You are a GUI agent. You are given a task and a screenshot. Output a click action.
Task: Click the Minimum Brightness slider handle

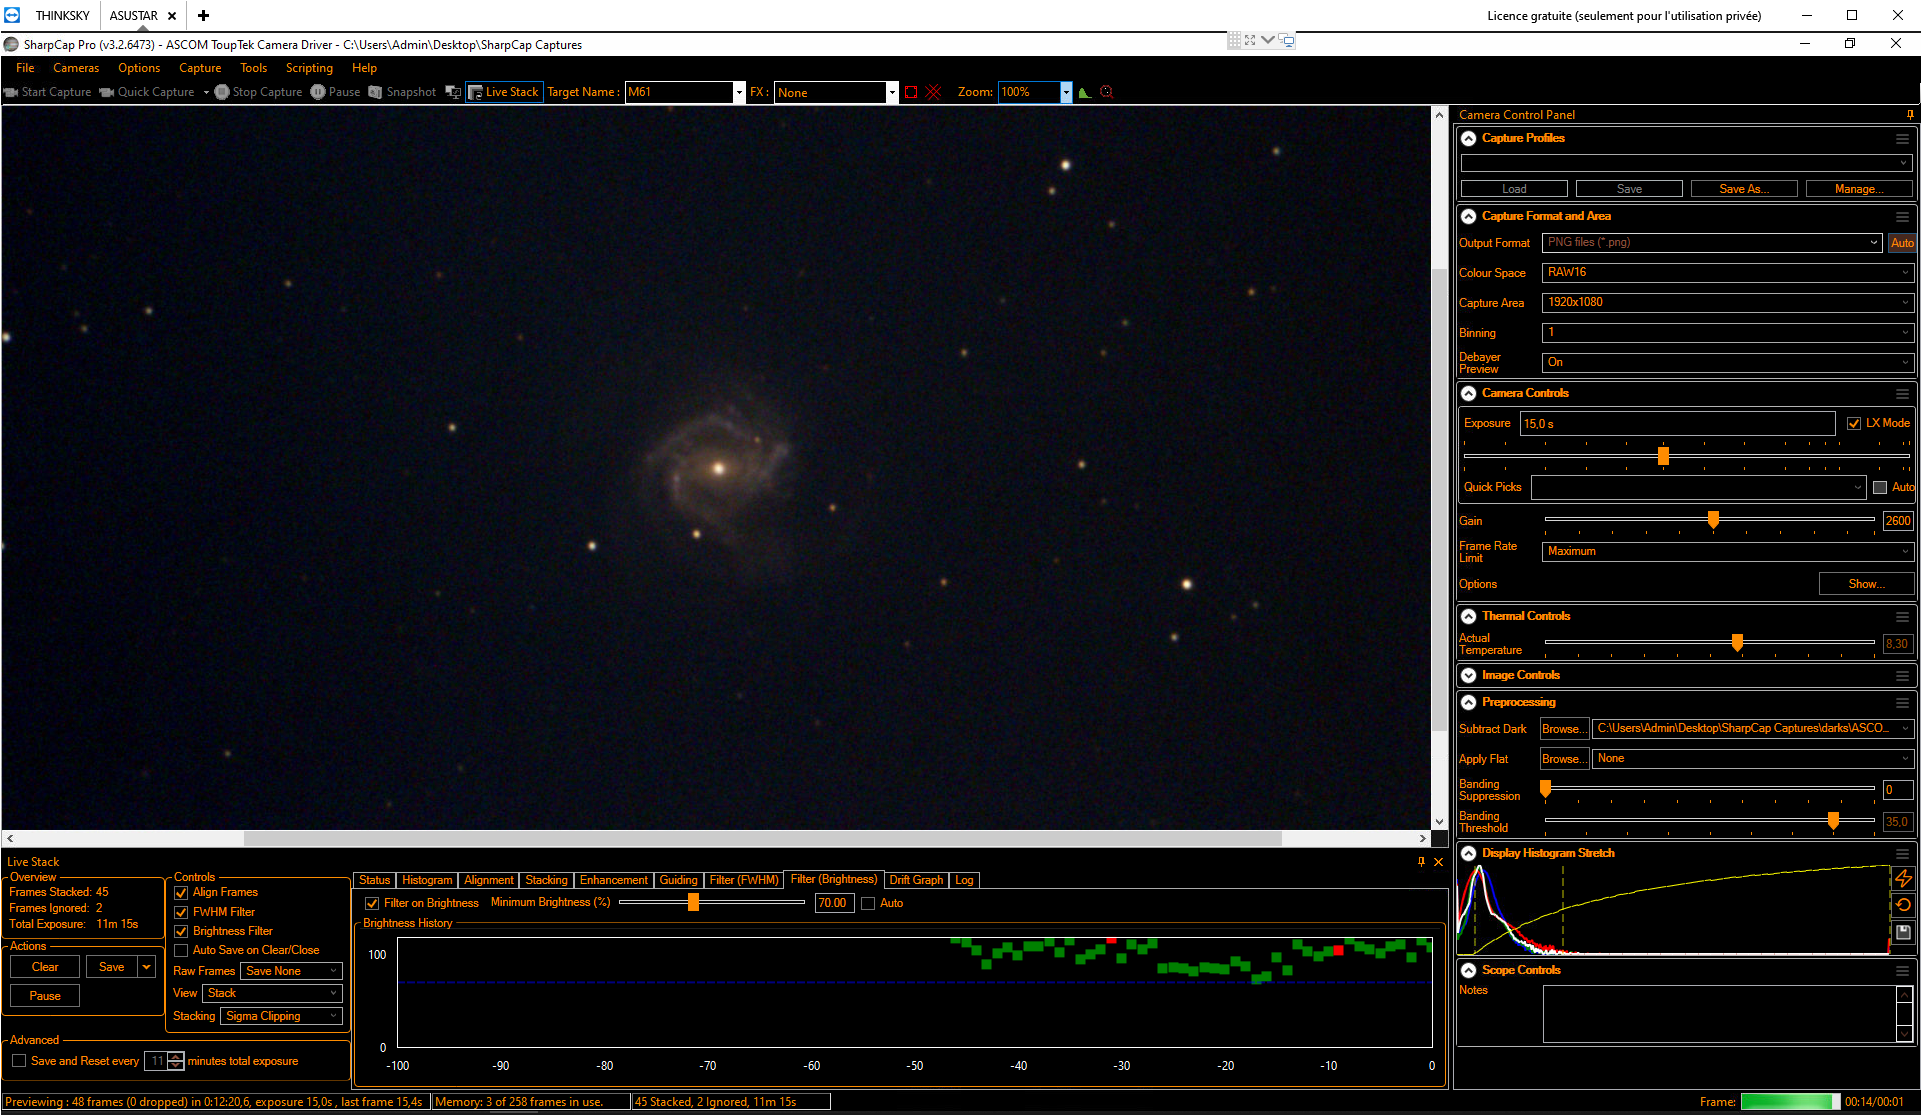coord(693,903)
